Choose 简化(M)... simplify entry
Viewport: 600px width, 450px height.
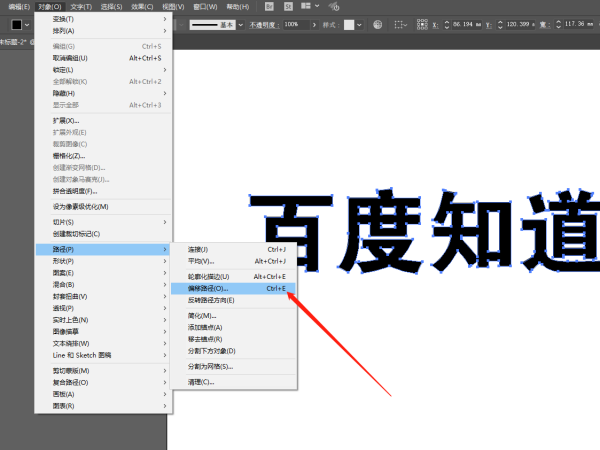(x=233, y=316)
